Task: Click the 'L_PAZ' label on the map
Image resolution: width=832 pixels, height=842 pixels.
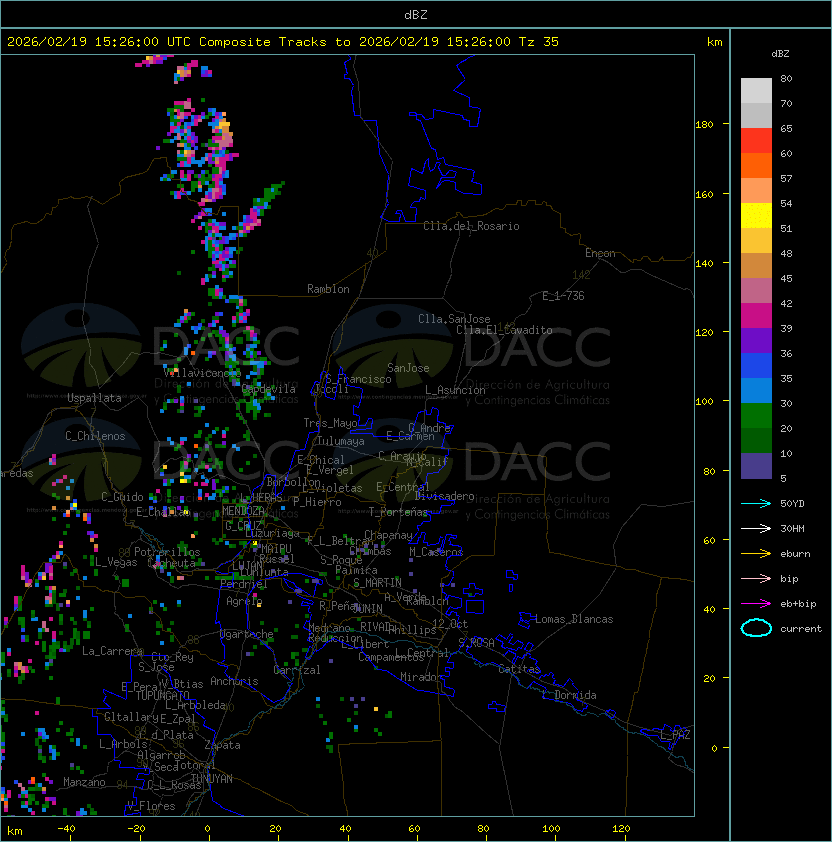Action: [x=675, y=735]
